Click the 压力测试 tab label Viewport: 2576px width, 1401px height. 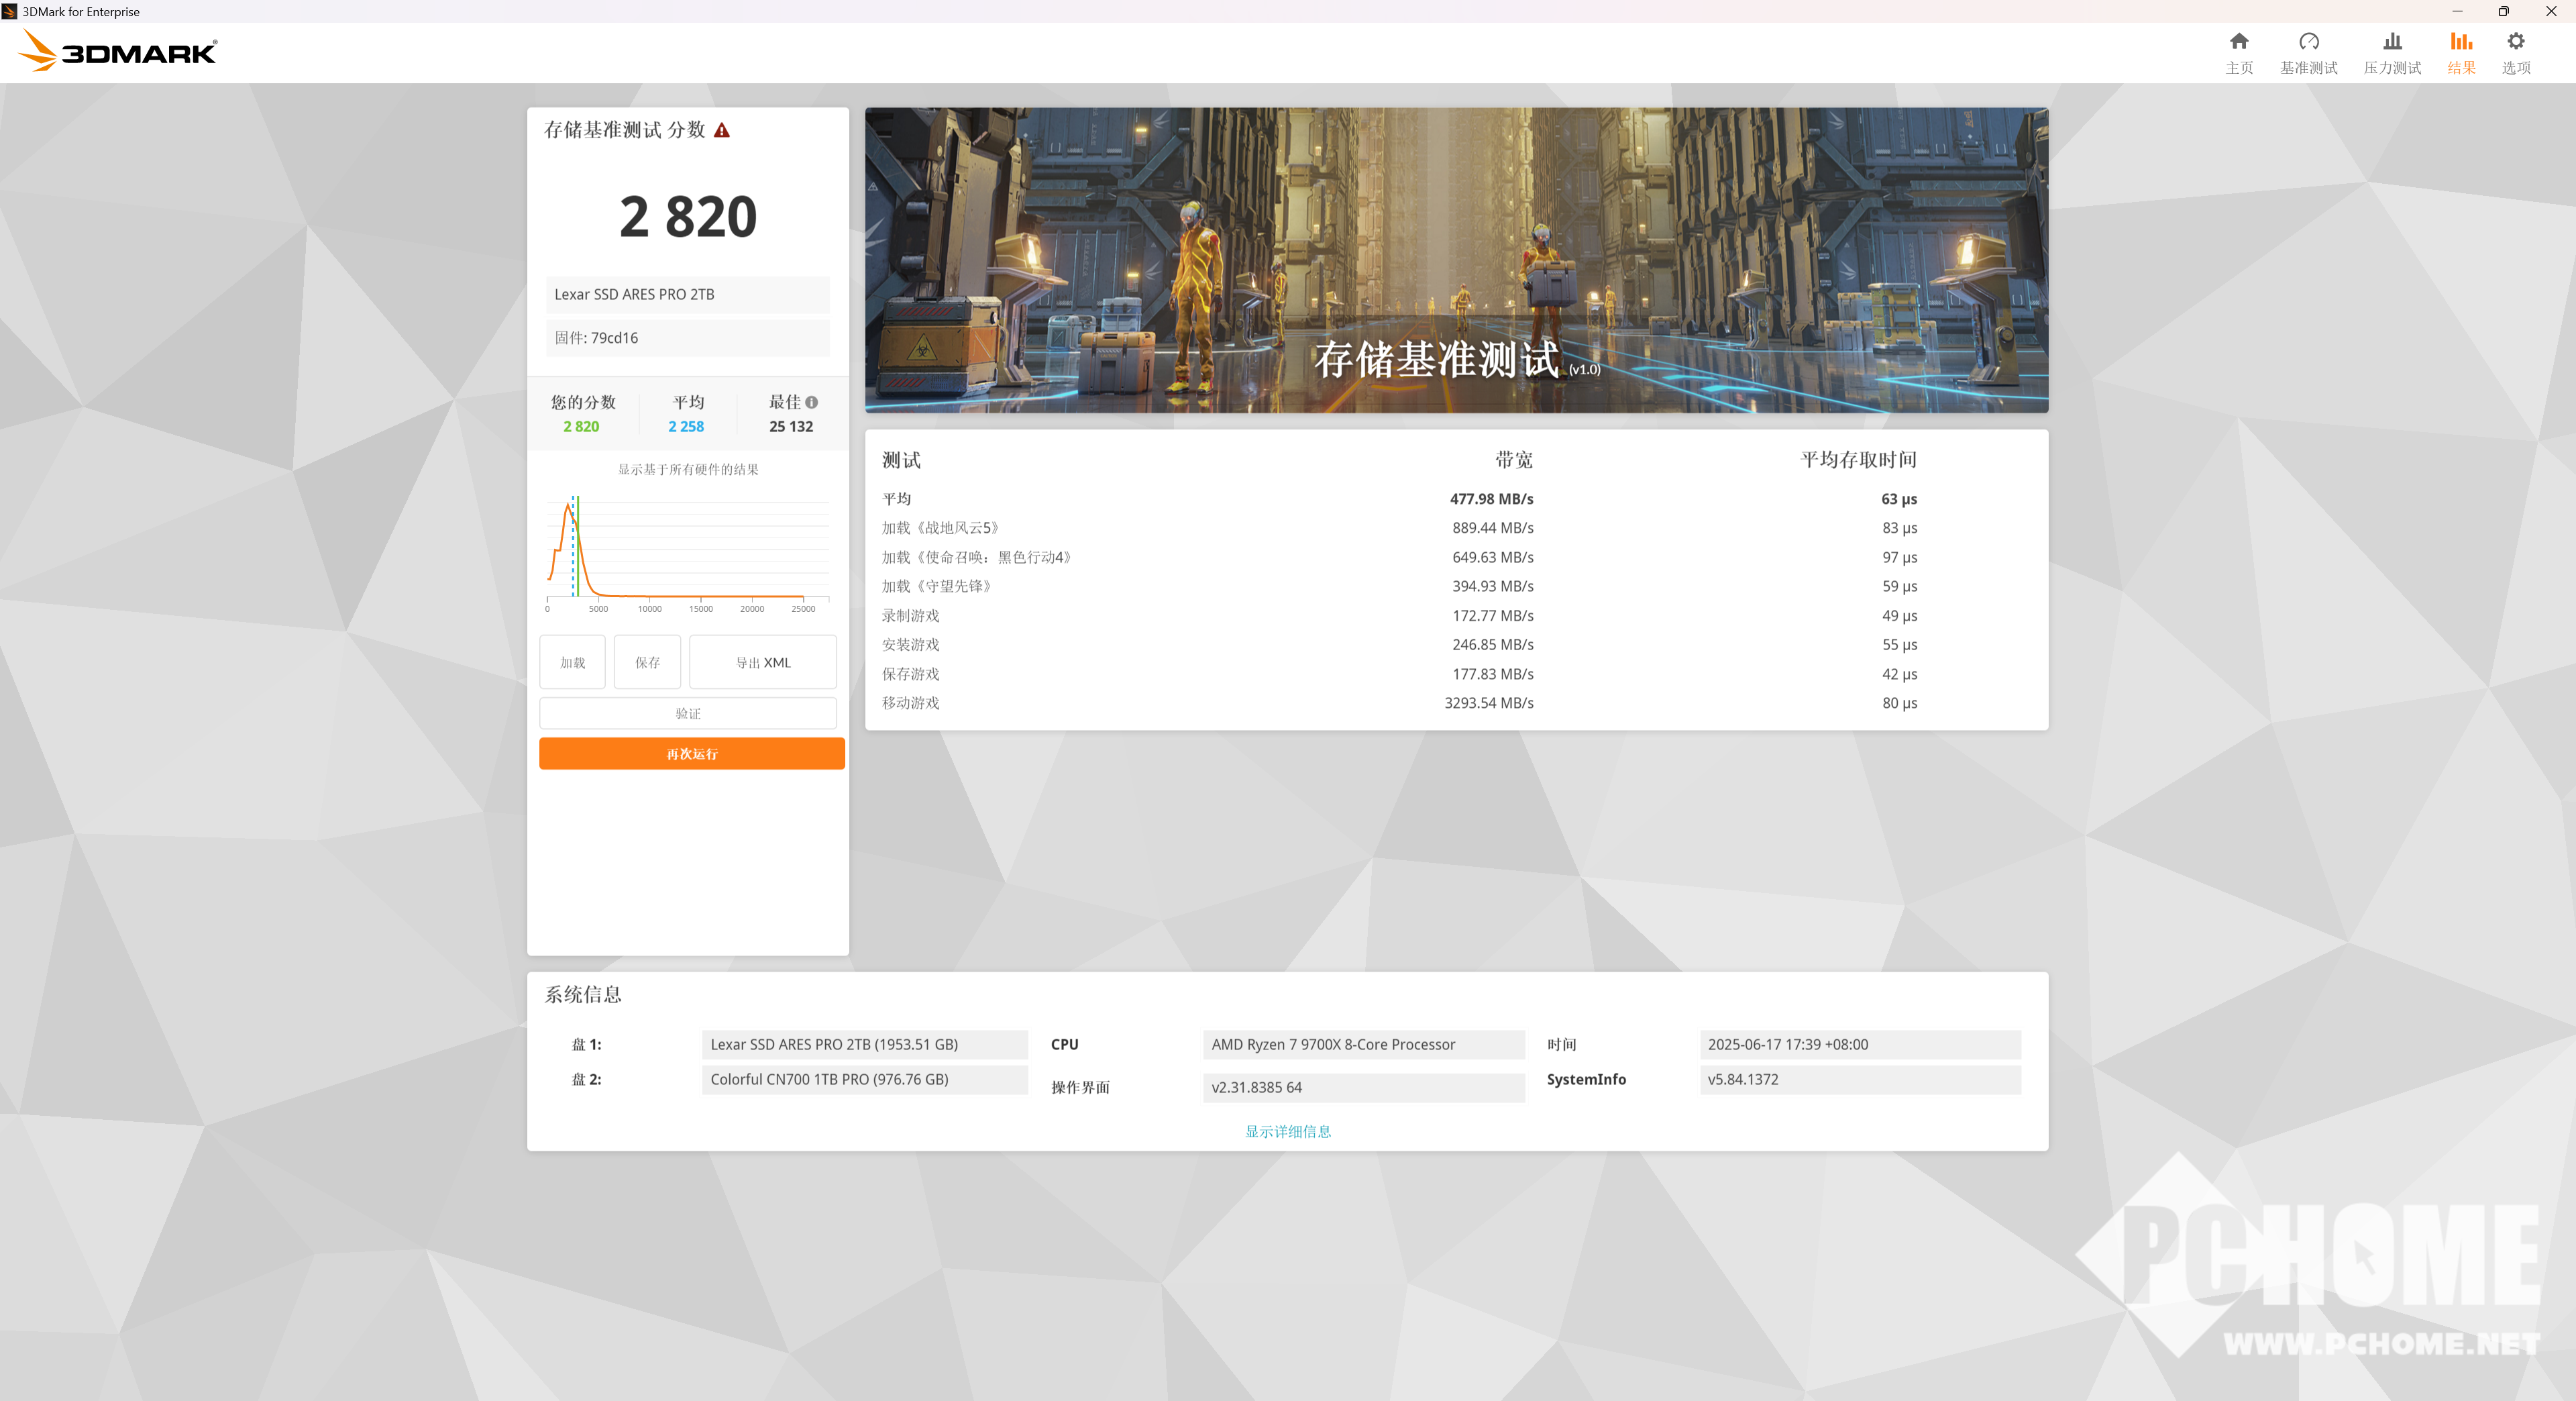coord(2391,68)
